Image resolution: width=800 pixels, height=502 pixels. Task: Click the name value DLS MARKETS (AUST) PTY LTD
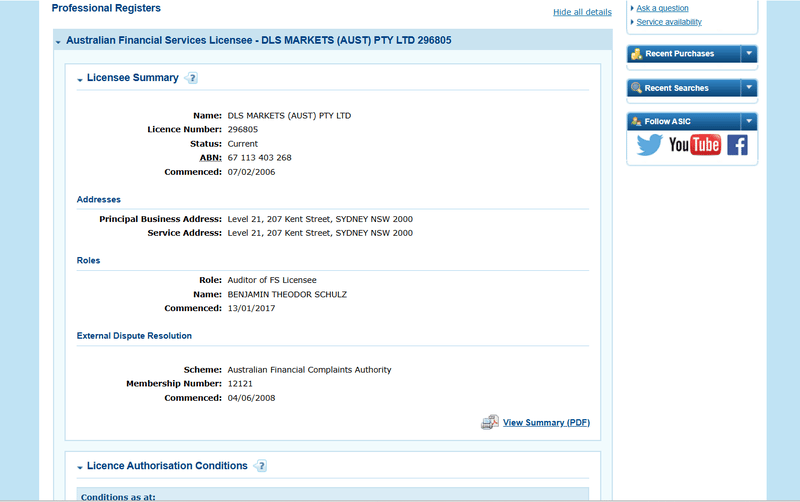tap(289, 116)
